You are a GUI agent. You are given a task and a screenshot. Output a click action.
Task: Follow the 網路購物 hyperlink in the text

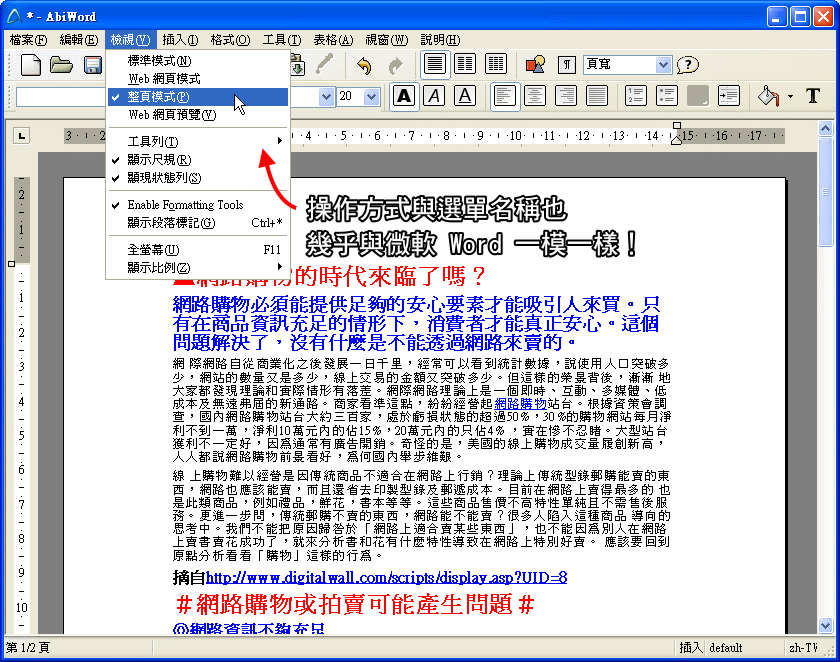pyautogui.click(x=520, y=404)
